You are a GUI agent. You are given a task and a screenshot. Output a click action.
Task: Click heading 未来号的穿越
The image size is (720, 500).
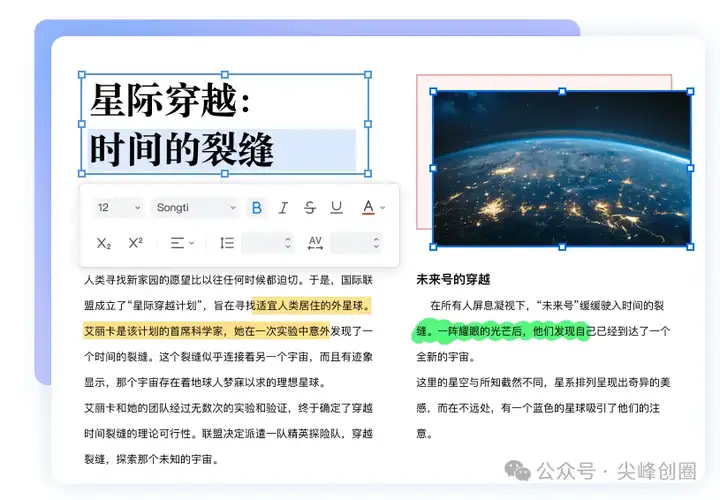[x=453, y=280]
